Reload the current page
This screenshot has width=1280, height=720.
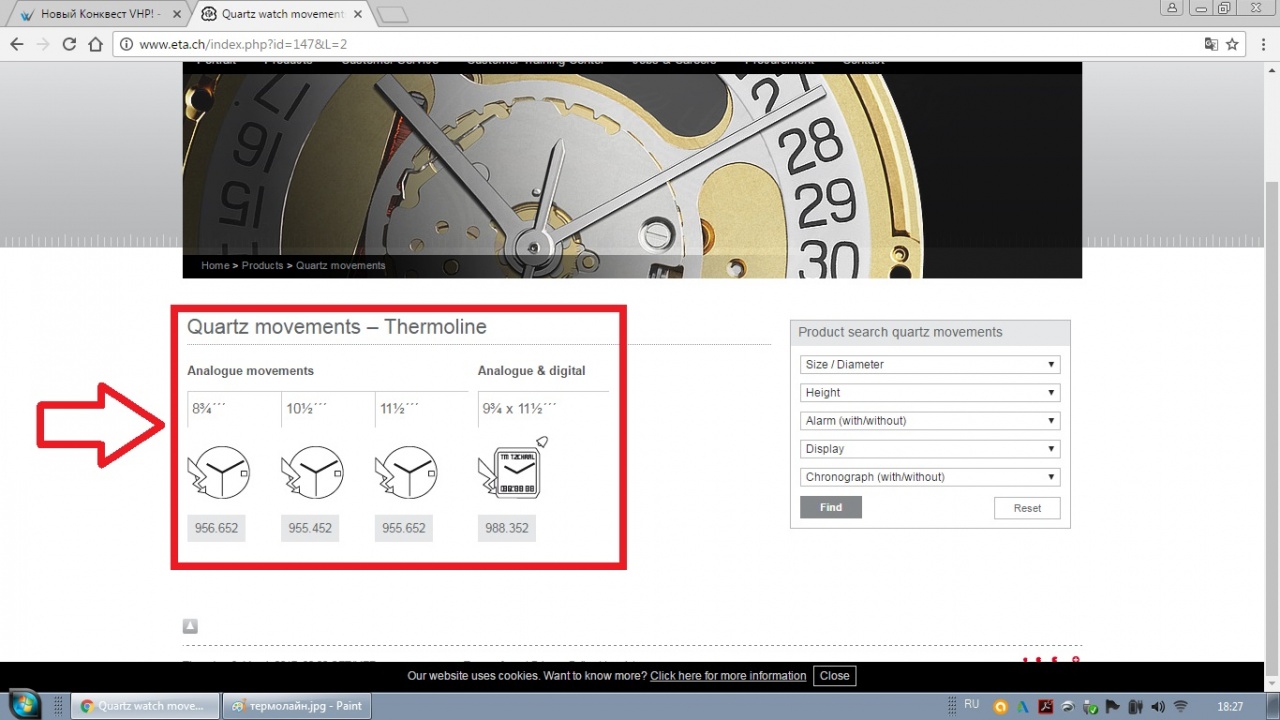click(69, 44)
